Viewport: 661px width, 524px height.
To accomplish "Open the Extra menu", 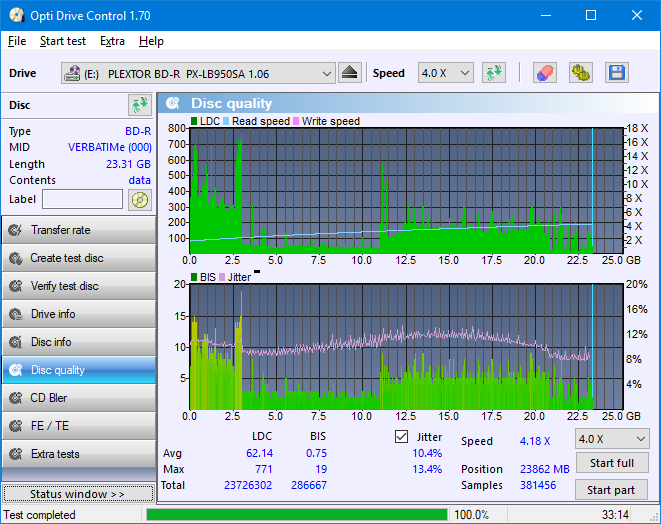I will click(x=112, y=41).
